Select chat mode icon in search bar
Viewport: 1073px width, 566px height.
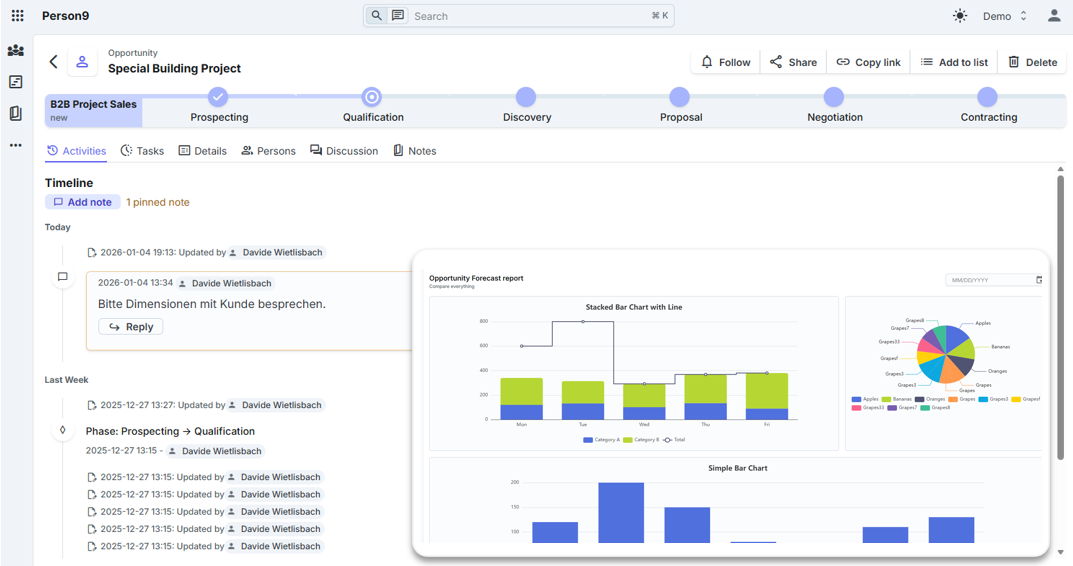click(398, 16)
